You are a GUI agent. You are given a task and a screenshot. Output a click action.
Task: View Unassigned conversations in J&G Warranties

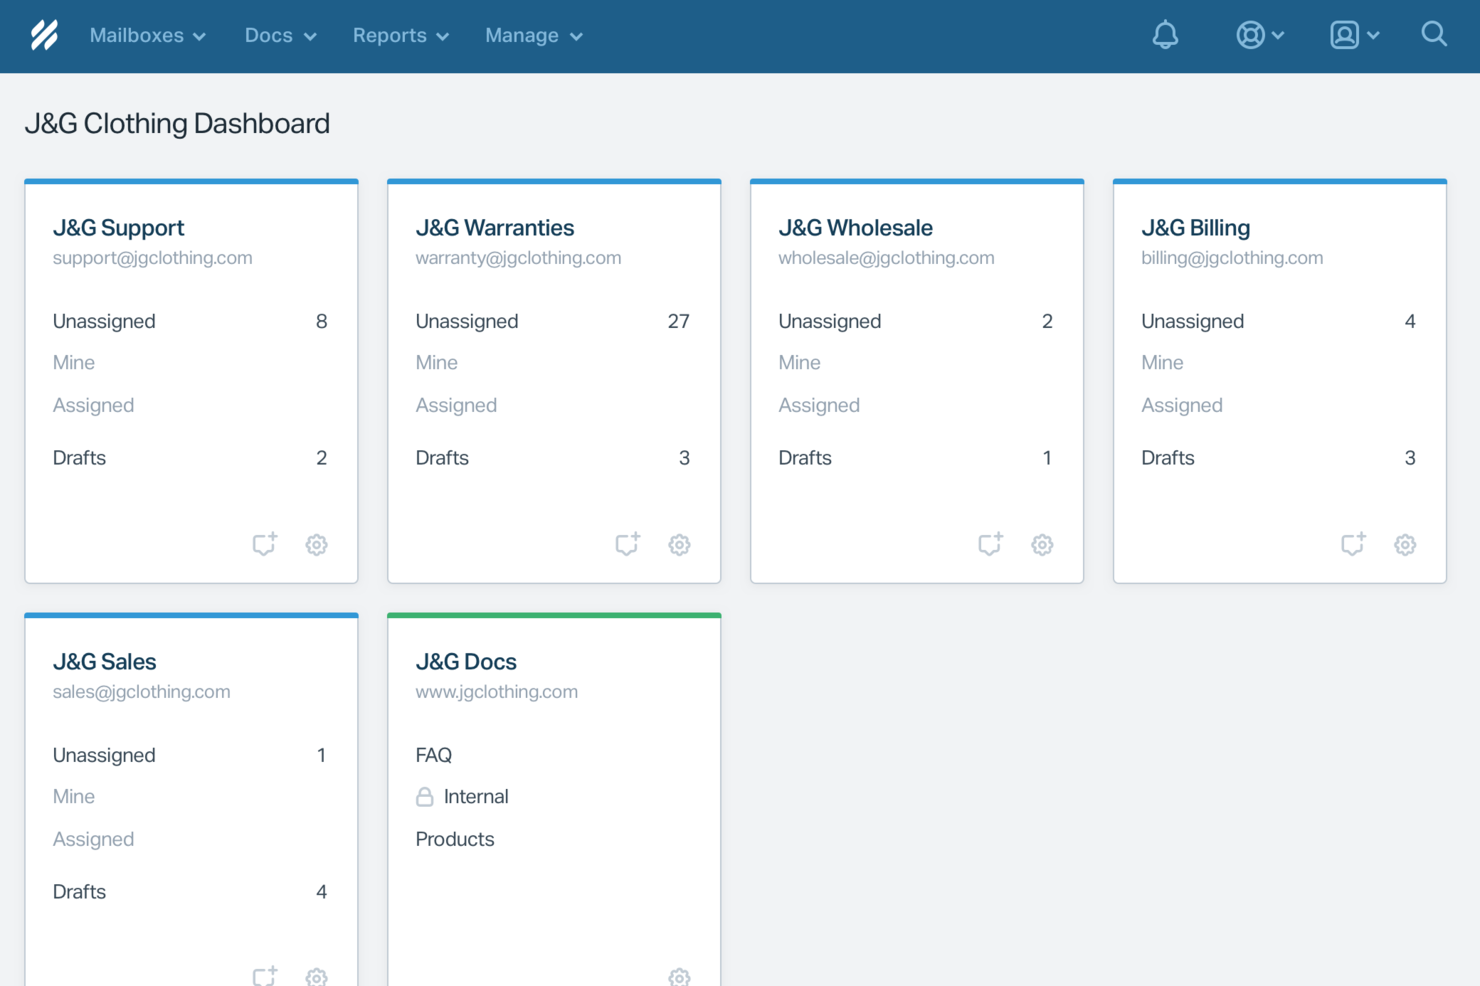click(466, 321)
